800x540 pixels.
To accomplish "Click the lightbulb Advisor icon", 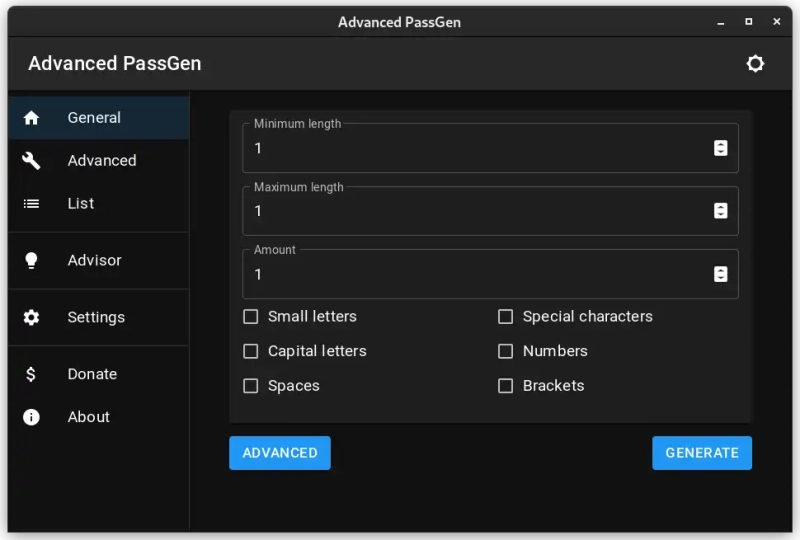I will [31, 260].
